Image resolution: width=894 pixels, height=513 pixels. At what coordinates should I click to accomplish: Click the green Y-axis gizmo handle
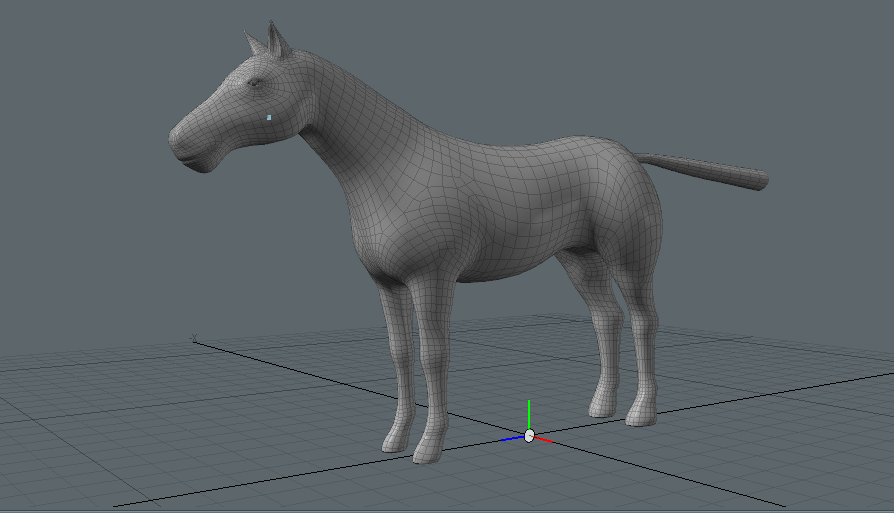tap(529, 416)
